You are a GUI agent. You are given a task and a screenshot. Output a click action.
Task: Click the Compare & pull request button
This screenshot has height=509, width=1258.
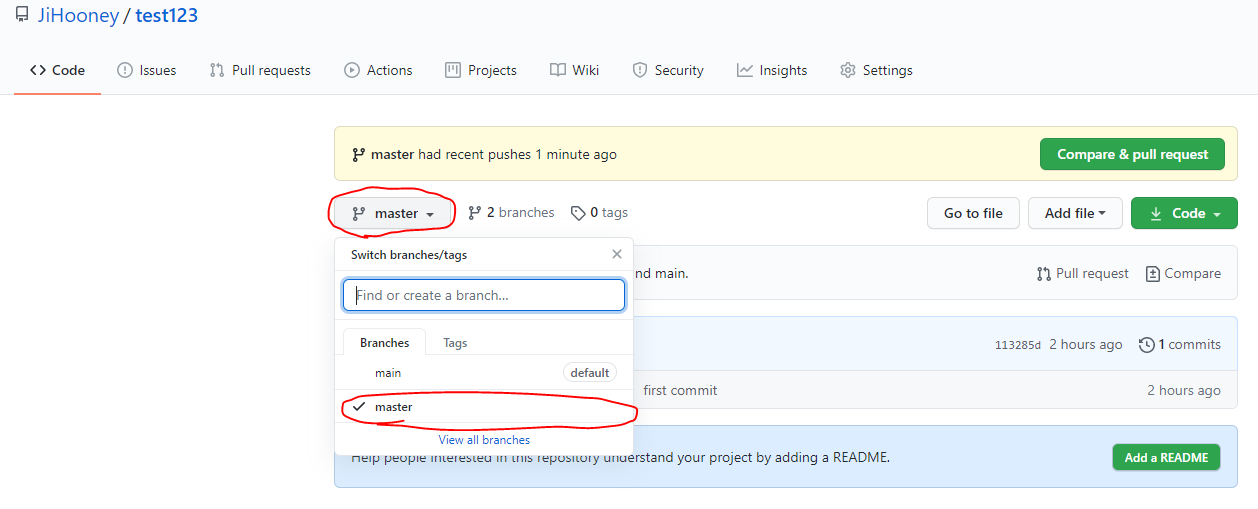click(1132, 154)
